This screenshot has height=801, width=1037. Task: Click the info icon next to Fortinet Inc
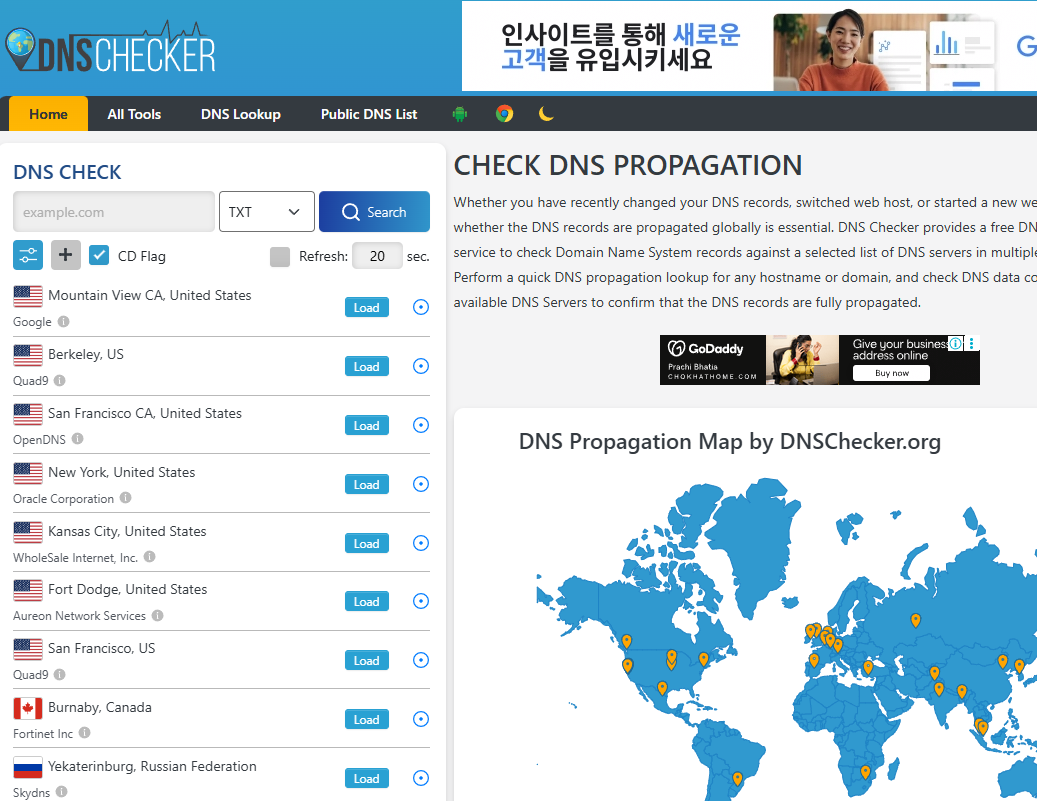85,733
